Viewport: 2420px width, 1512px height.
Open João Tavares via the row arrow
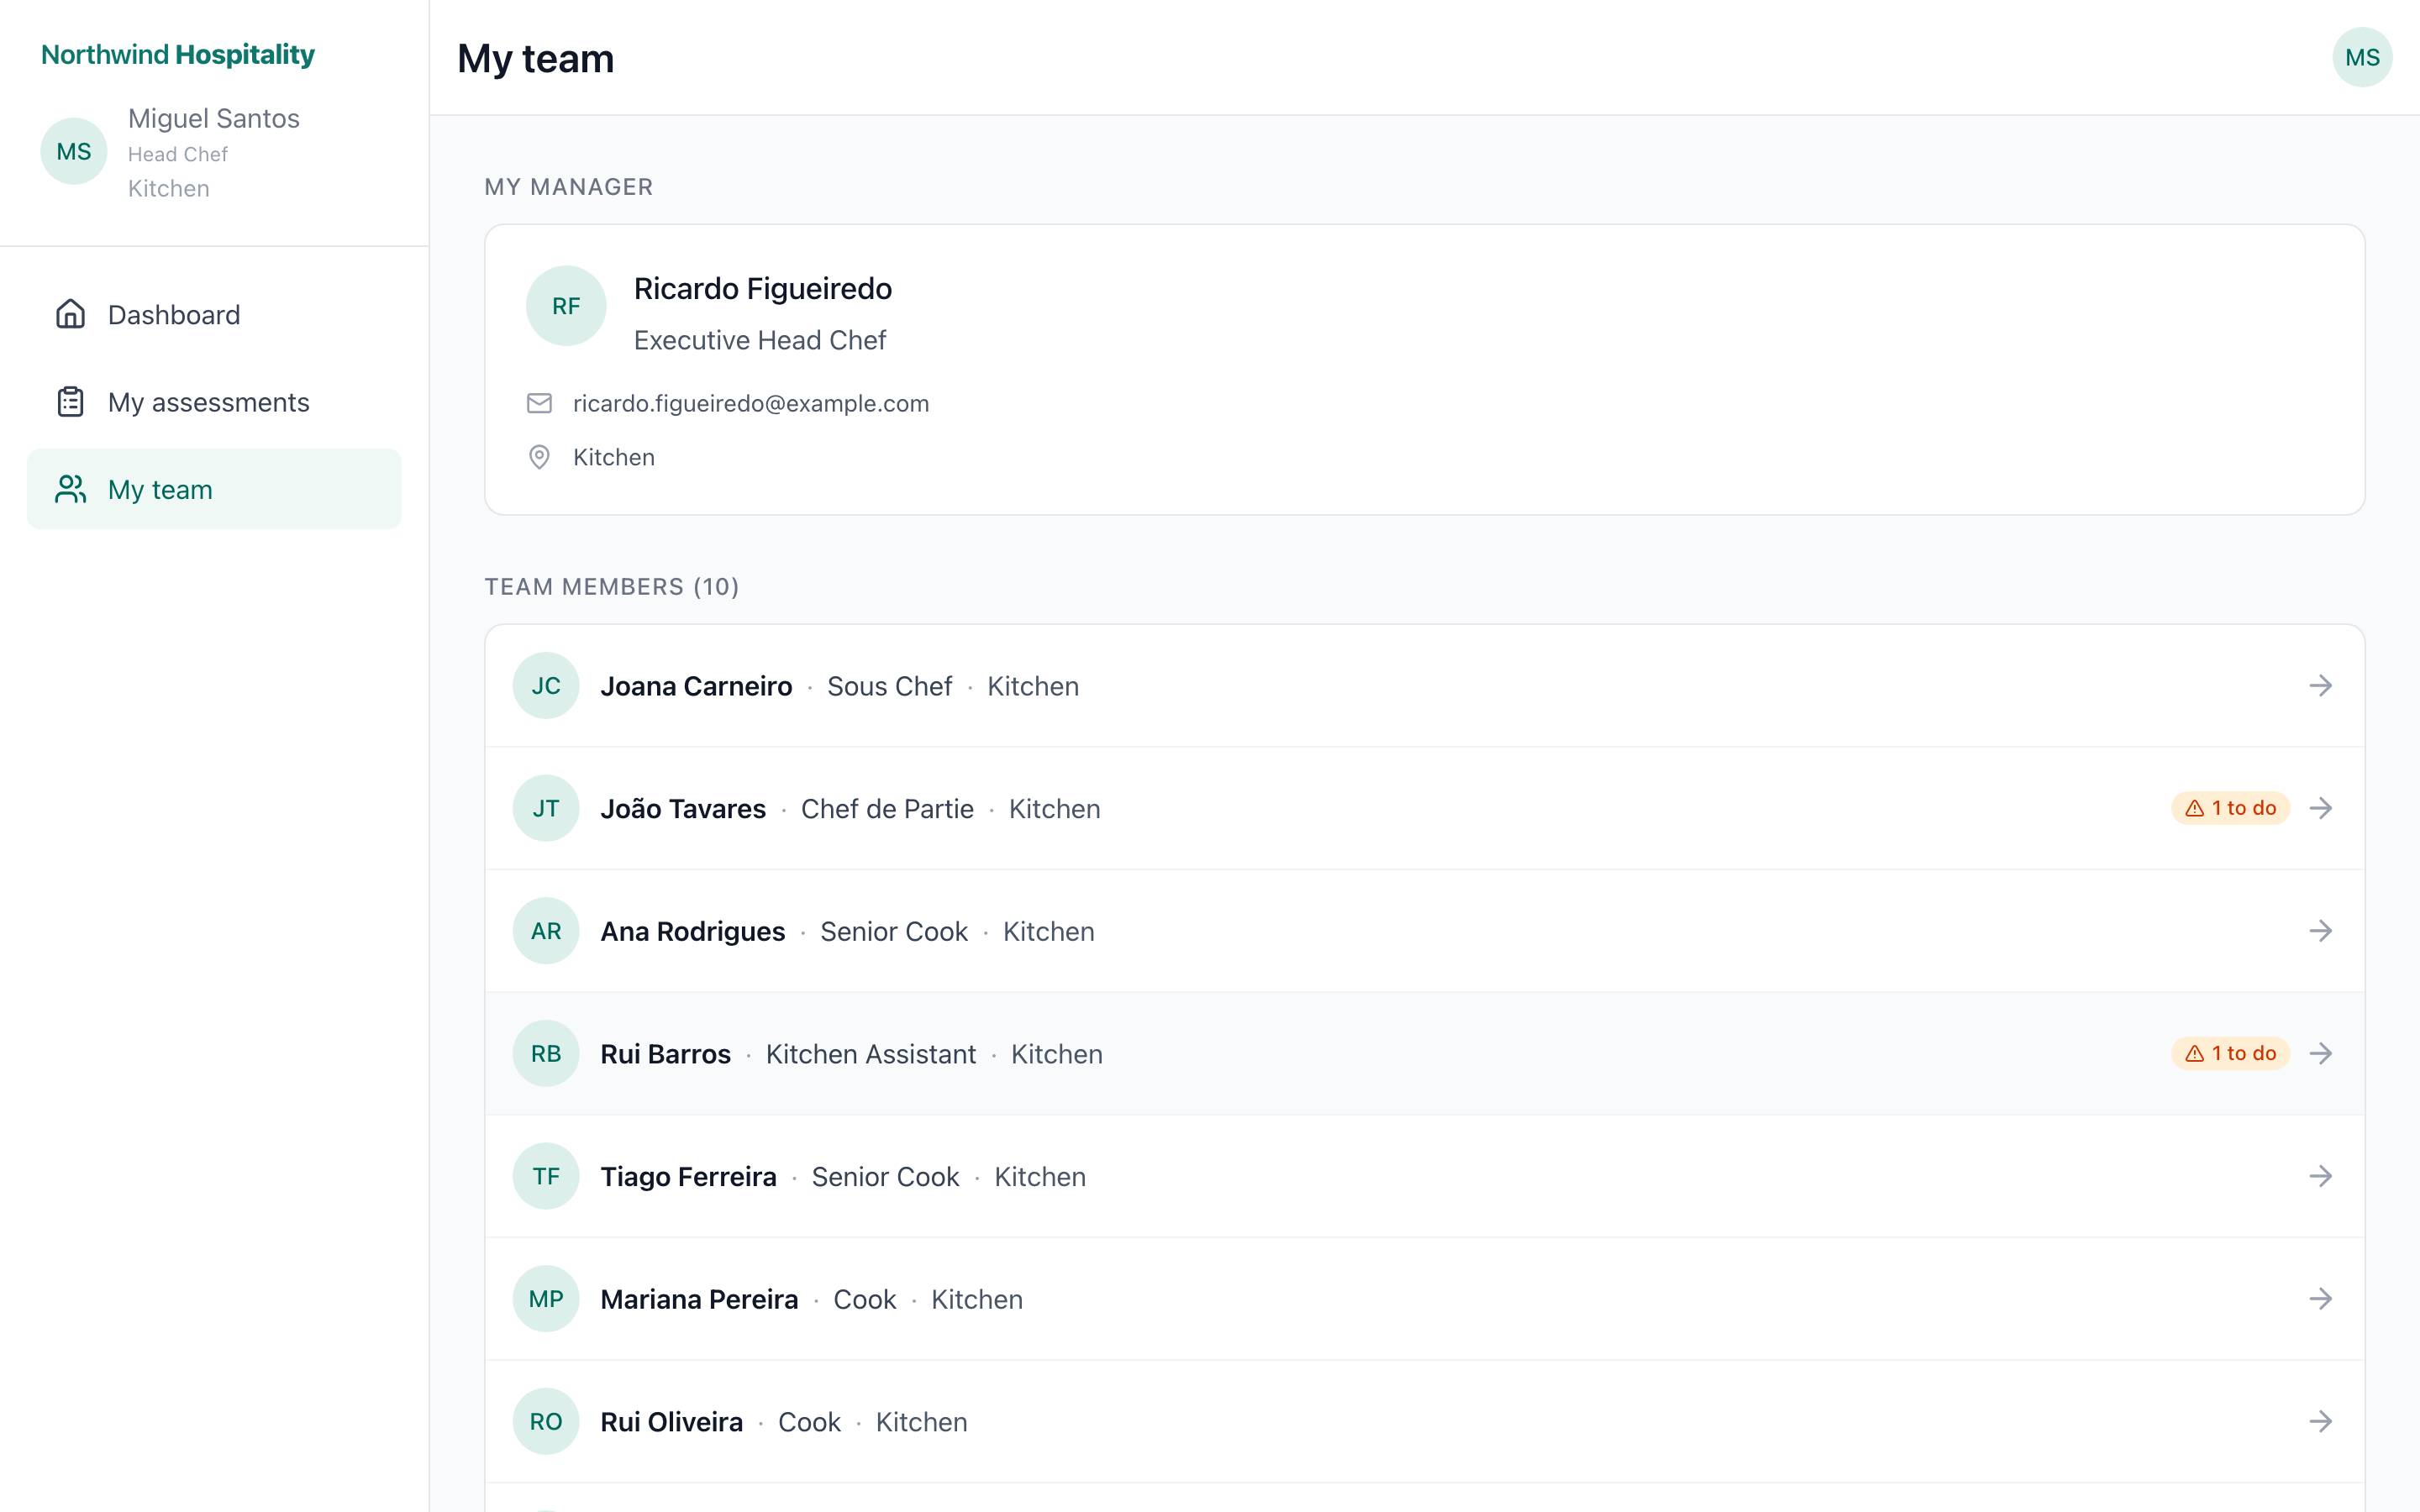2321,808
